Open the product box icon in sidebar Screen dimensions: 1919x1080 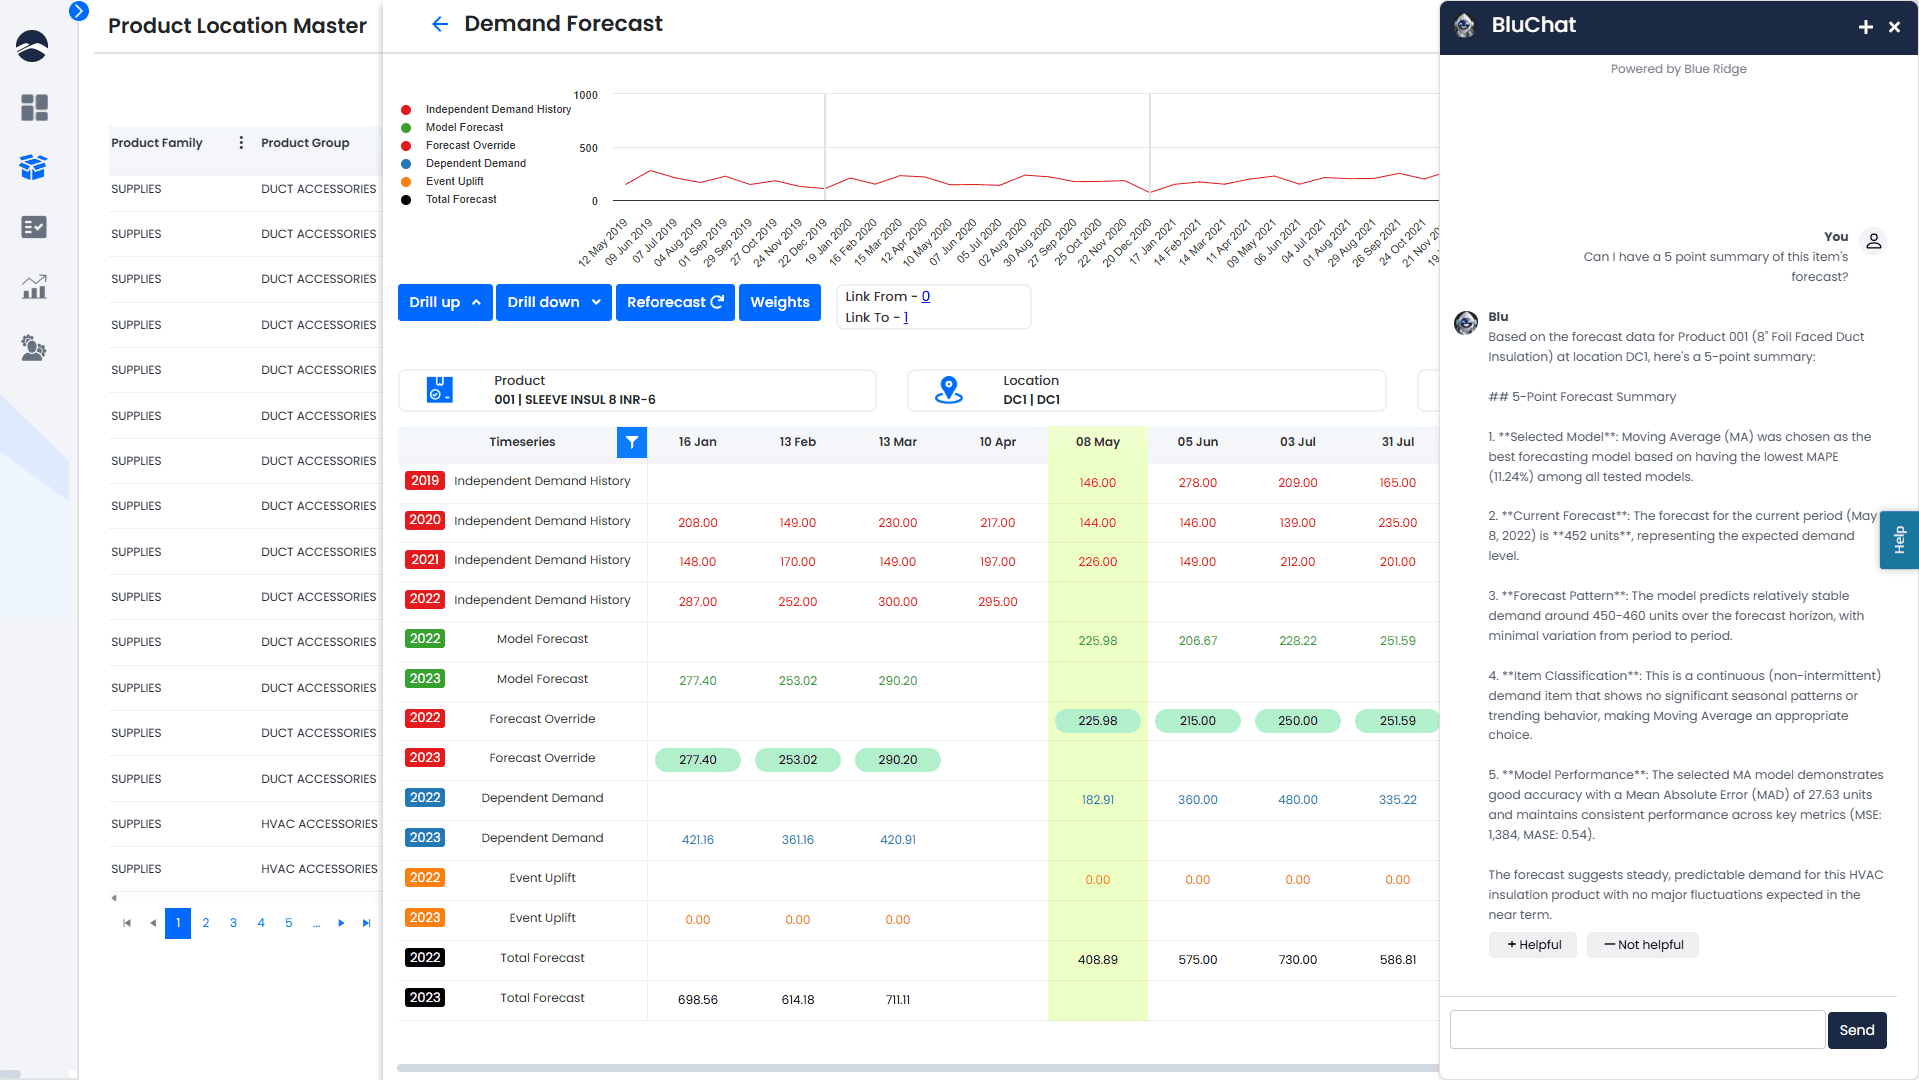(34, 167)
